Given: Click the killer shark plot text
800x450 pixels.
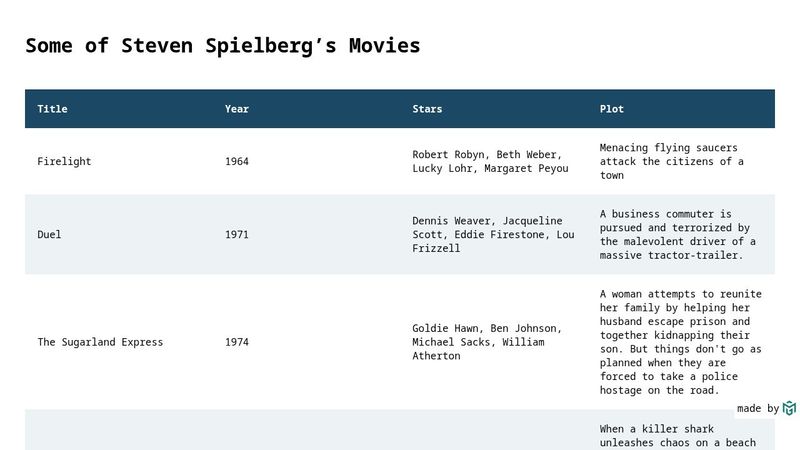Looking at the screenshot, I should pos(678,436).
